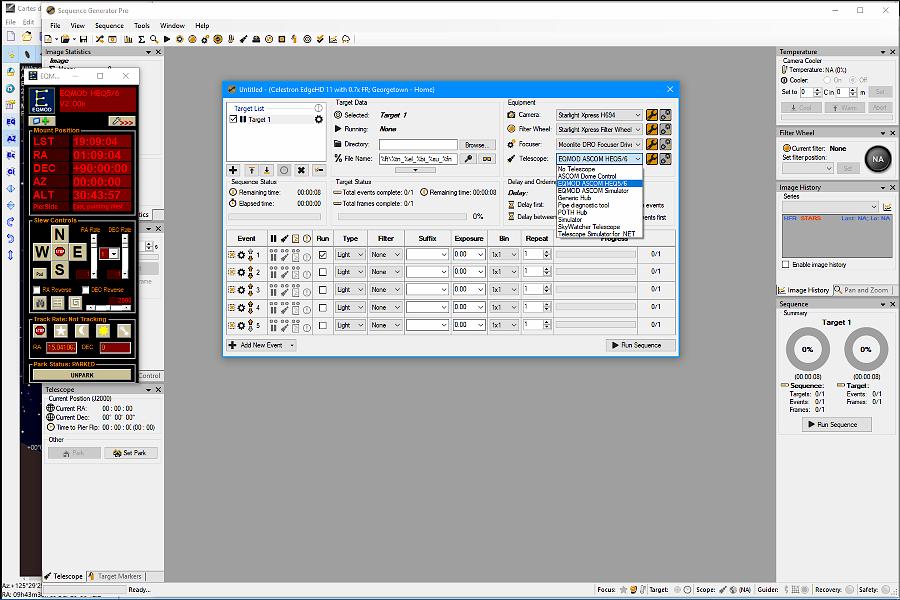Viewport: 900px width, 600px height.
Task: Click the magnifier zoom toolbar icon
Action: point(154,39)
